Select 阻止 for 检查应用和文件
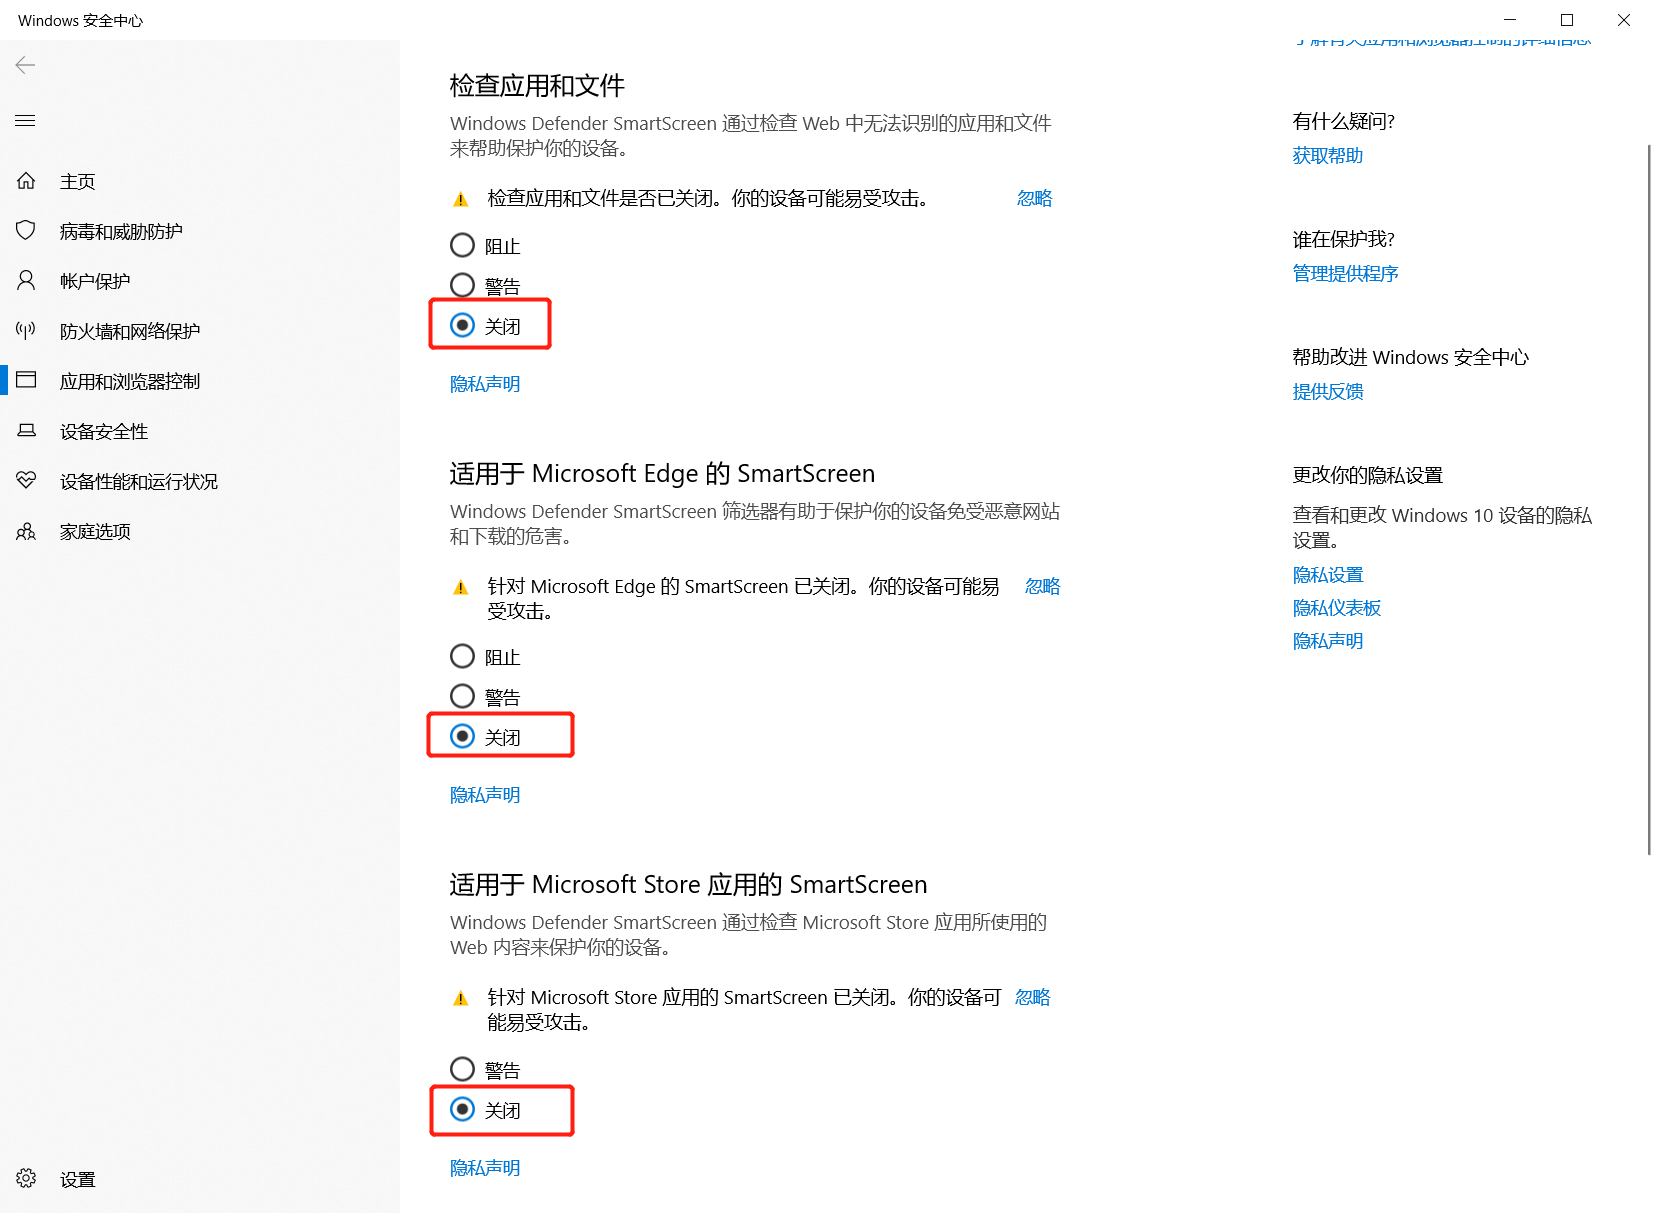Image resolution: width=1653 pixels, height=1213 pixels. 462,245
